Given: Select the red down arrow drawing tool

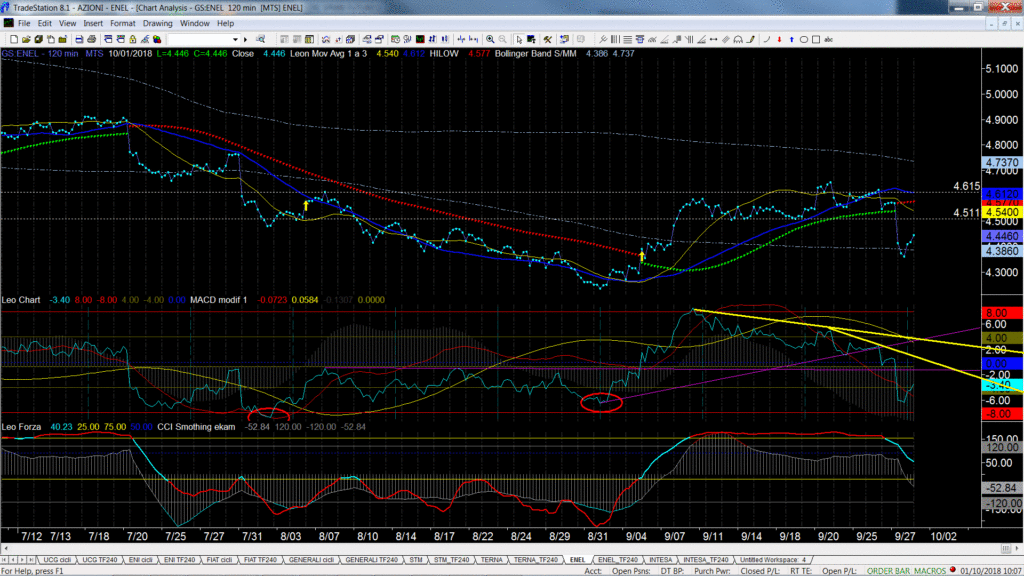Looking at the screenshot, I should pos(779,40).
